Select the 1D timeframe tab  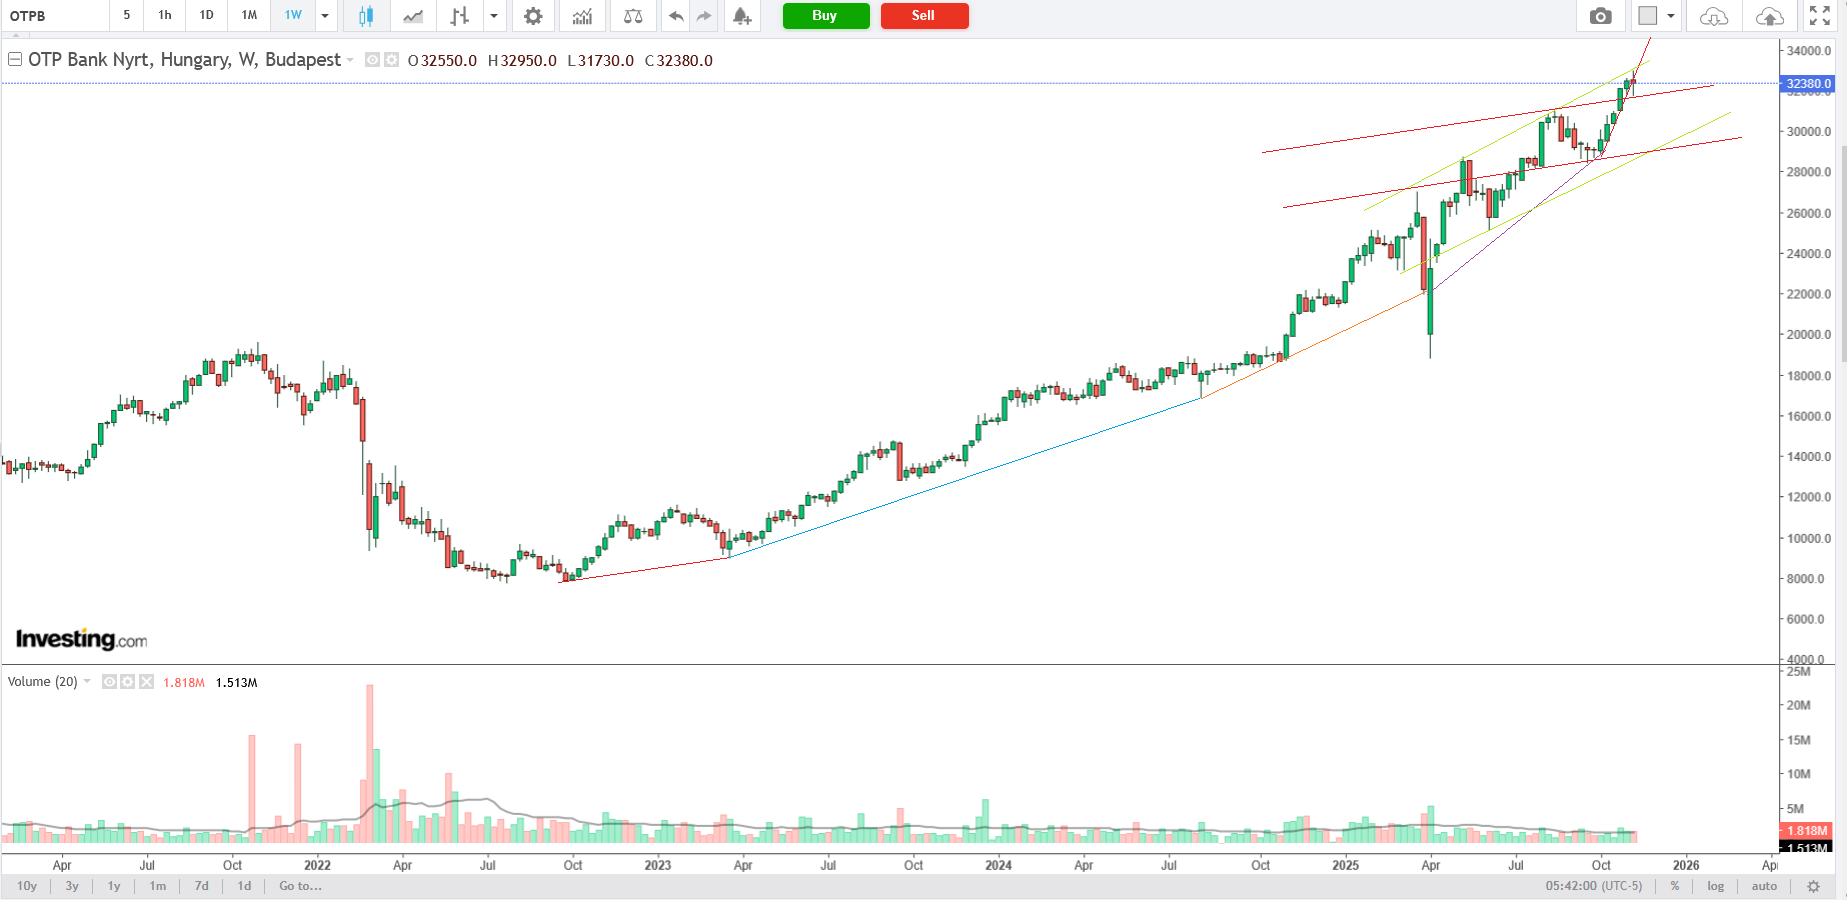pyautogui.click(x=206, y=15)
